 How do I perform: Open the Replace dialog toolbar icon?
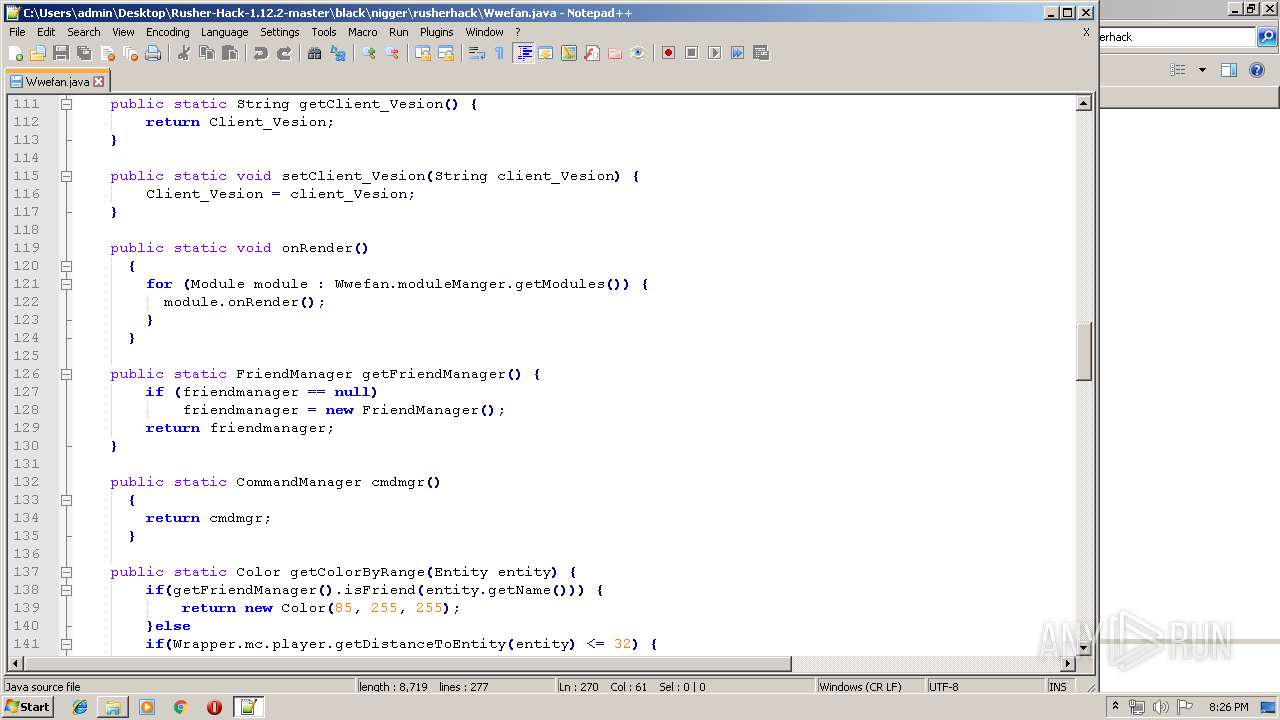pyautogui.click(x=337, y=53)
